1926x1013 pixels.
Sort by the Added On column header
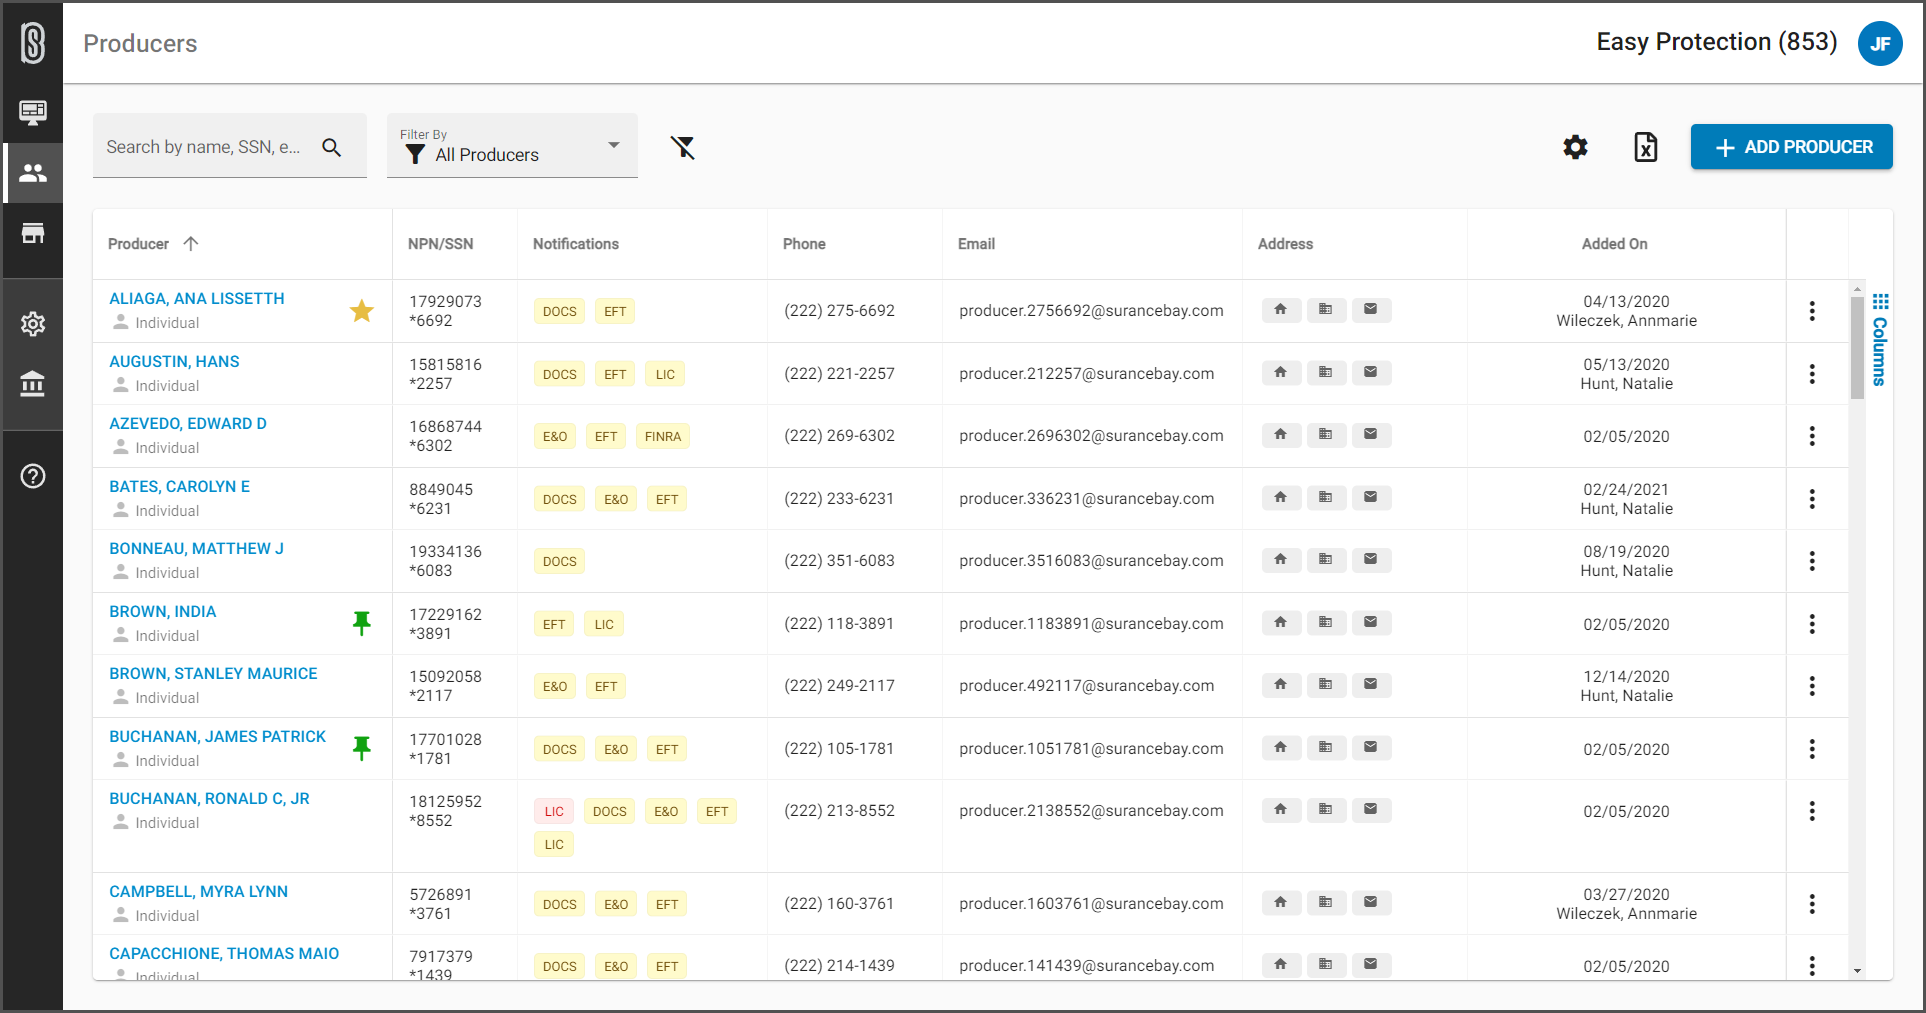(x=1614, y=244)
